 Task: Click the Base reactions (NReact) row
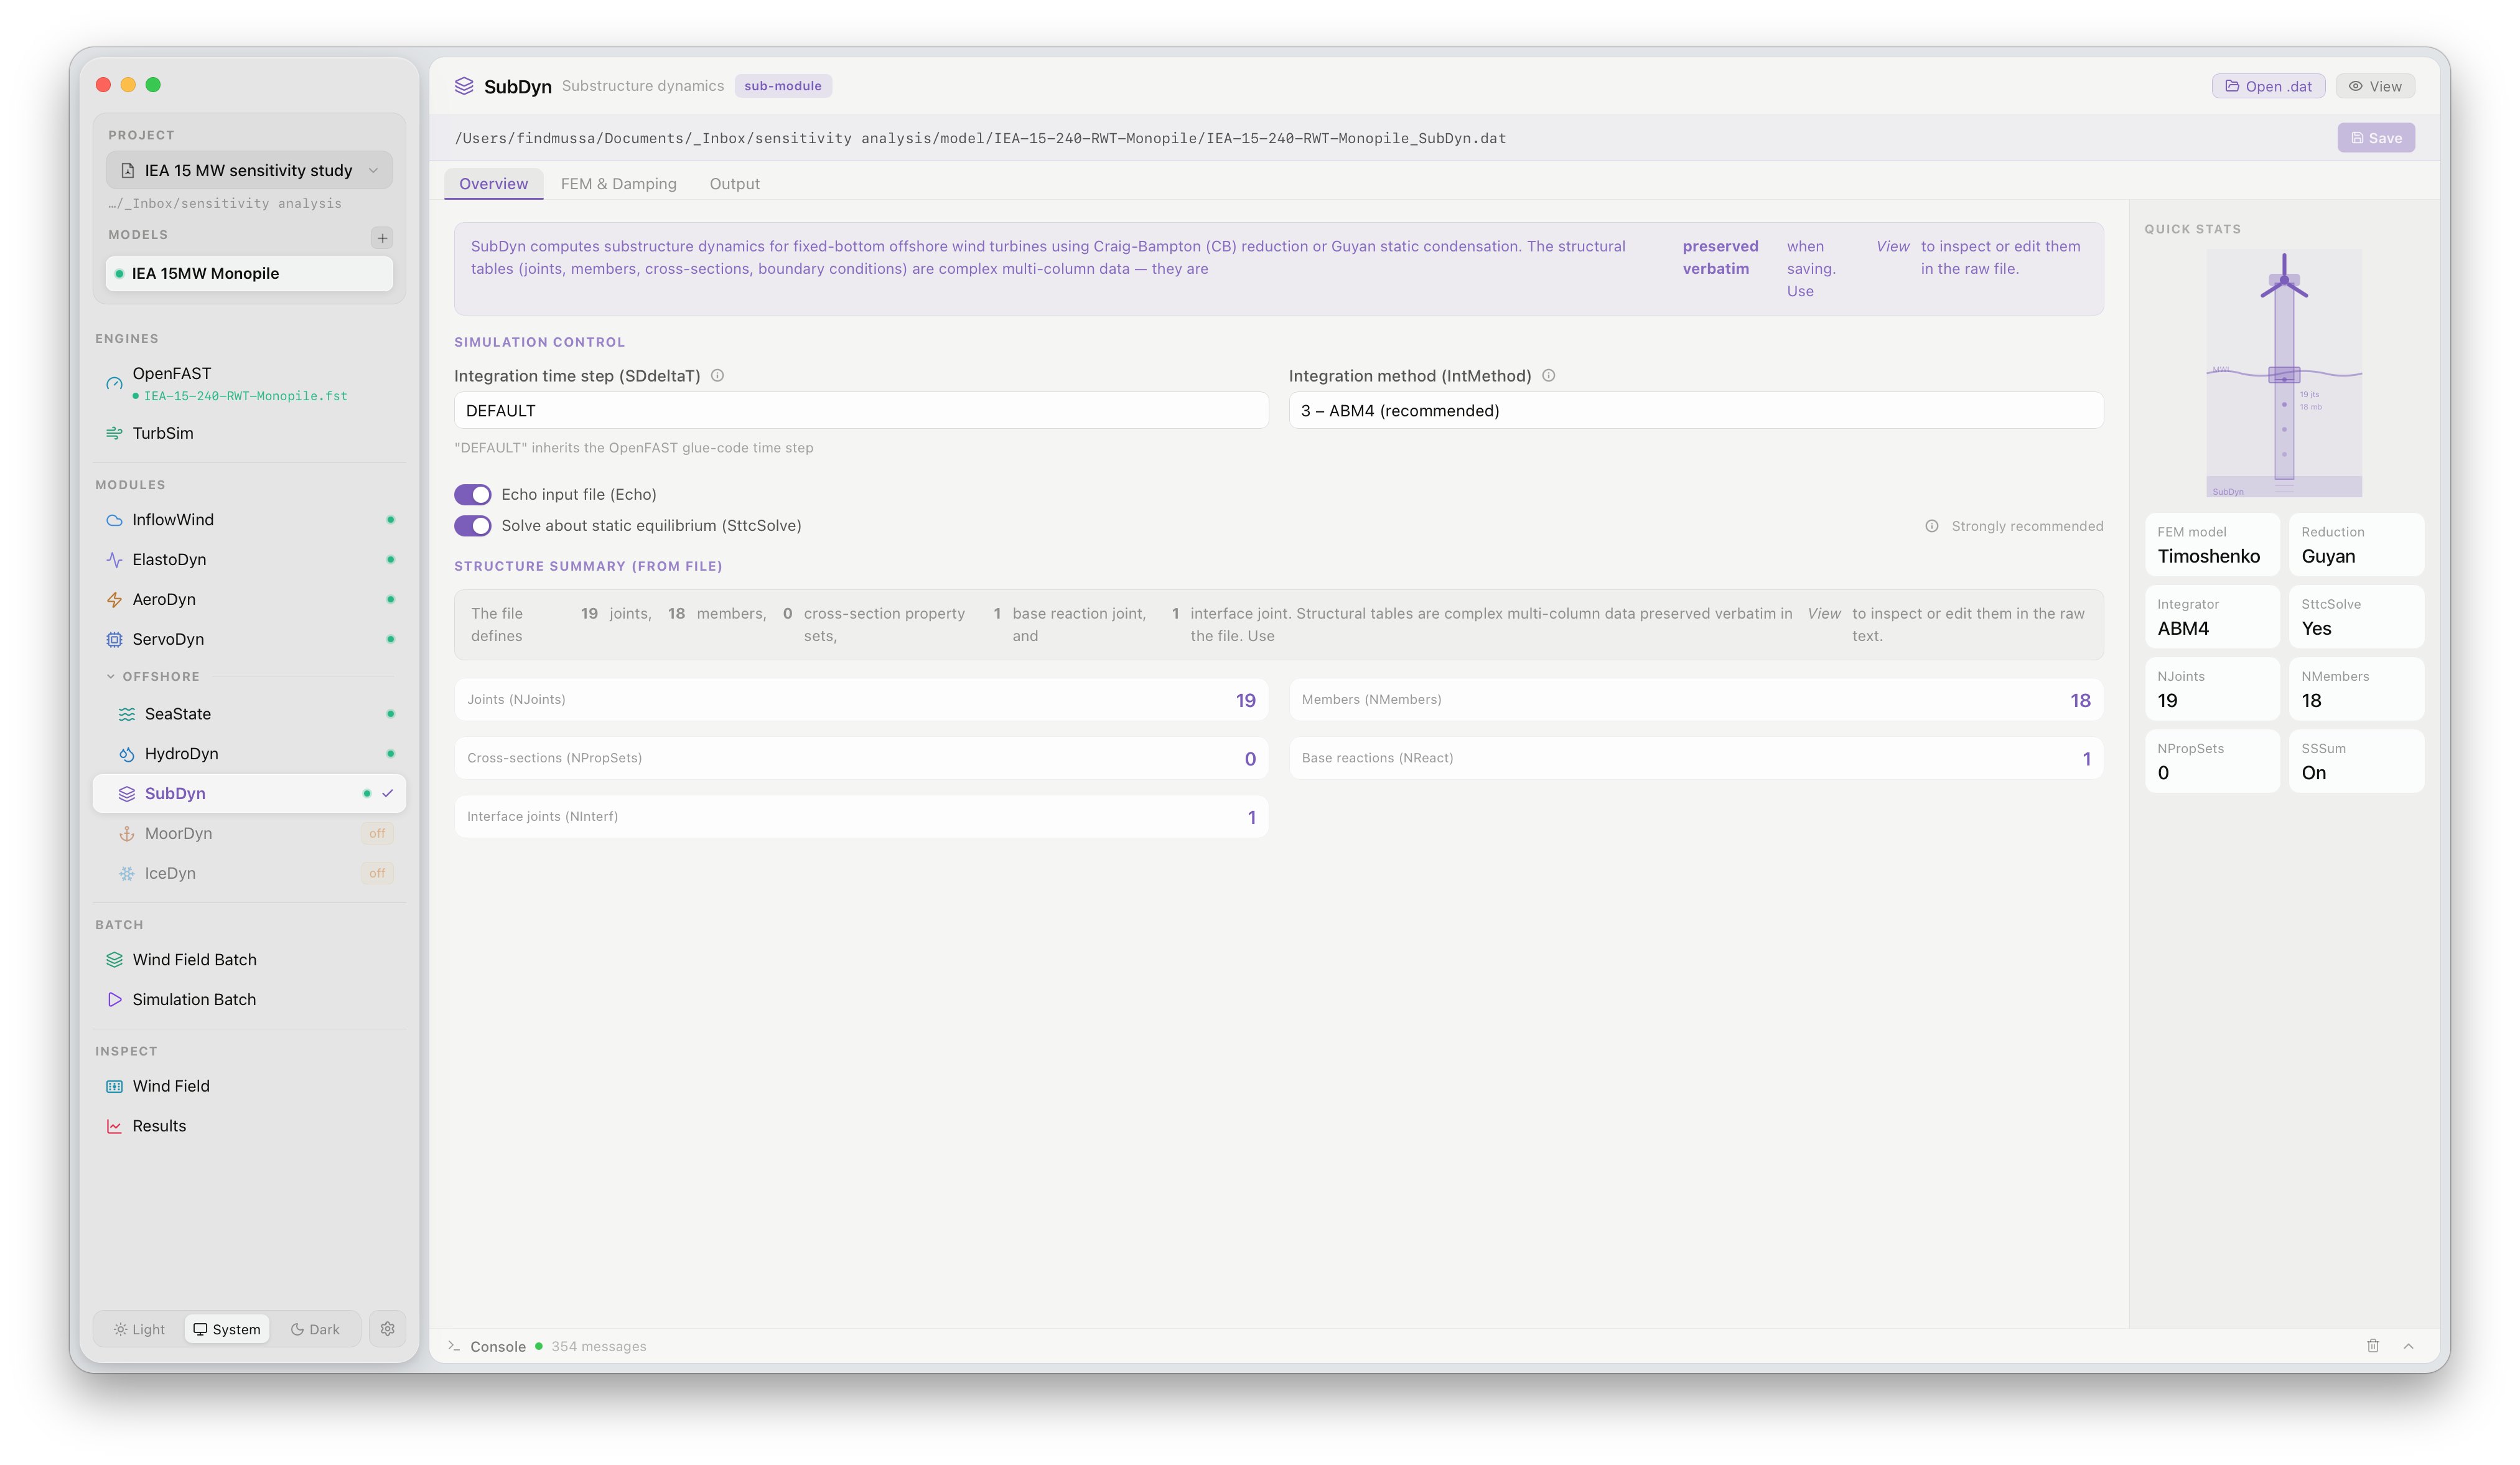pyautogui.click(x=1696, y=759)
